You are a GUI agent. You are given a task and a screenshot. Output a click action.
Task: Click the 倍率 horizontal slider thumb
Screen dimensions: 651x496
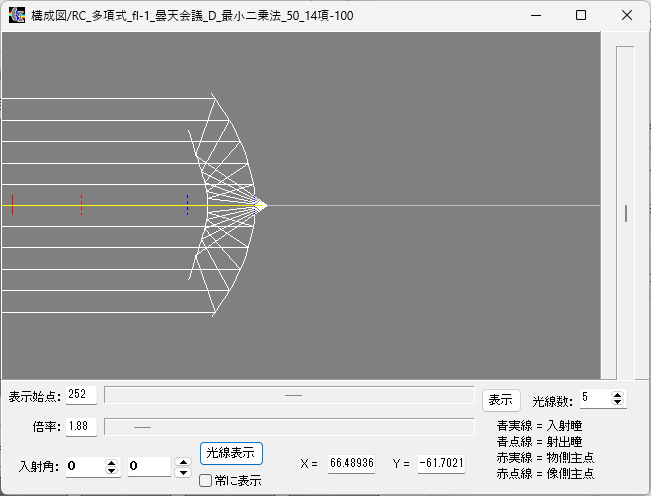(x=142, y=427)
